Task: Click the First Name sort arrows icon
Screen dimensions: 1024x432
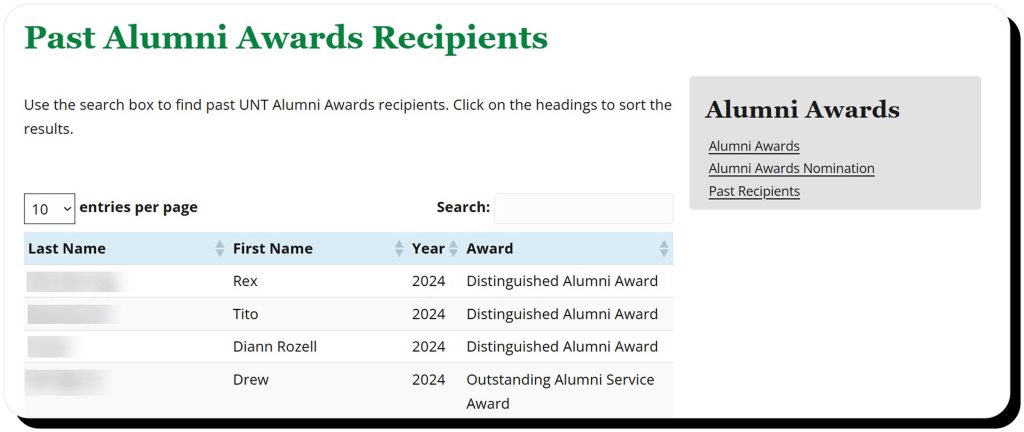Action: pyautogui.click(x=400, y=249)
